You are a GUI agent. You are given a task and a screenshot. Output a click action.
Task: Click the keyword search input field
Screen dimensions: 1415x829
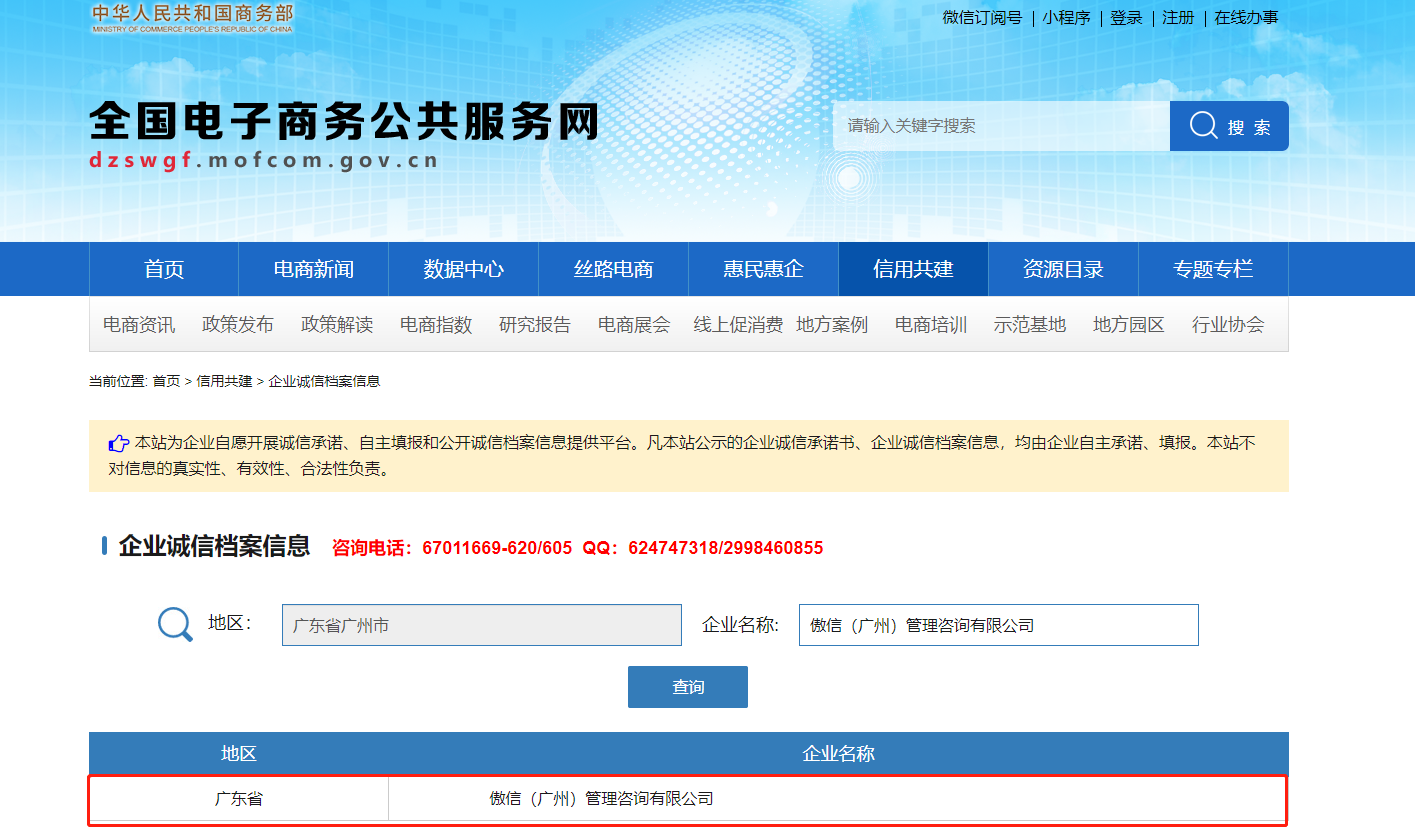[x=1001, y=126]
